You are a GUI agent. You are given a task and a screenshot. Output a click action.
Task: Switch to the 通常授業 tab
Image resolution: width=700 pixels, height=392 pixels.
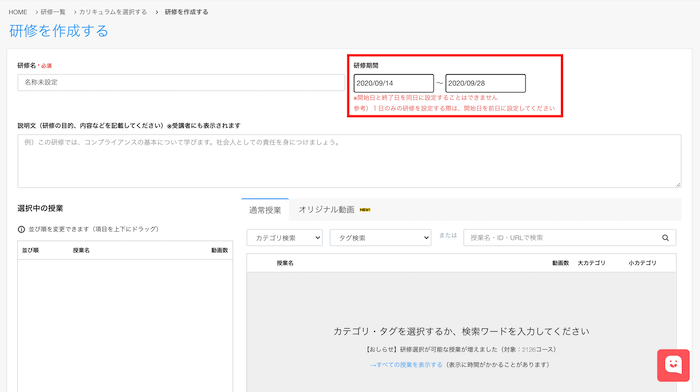click(265, 210)
